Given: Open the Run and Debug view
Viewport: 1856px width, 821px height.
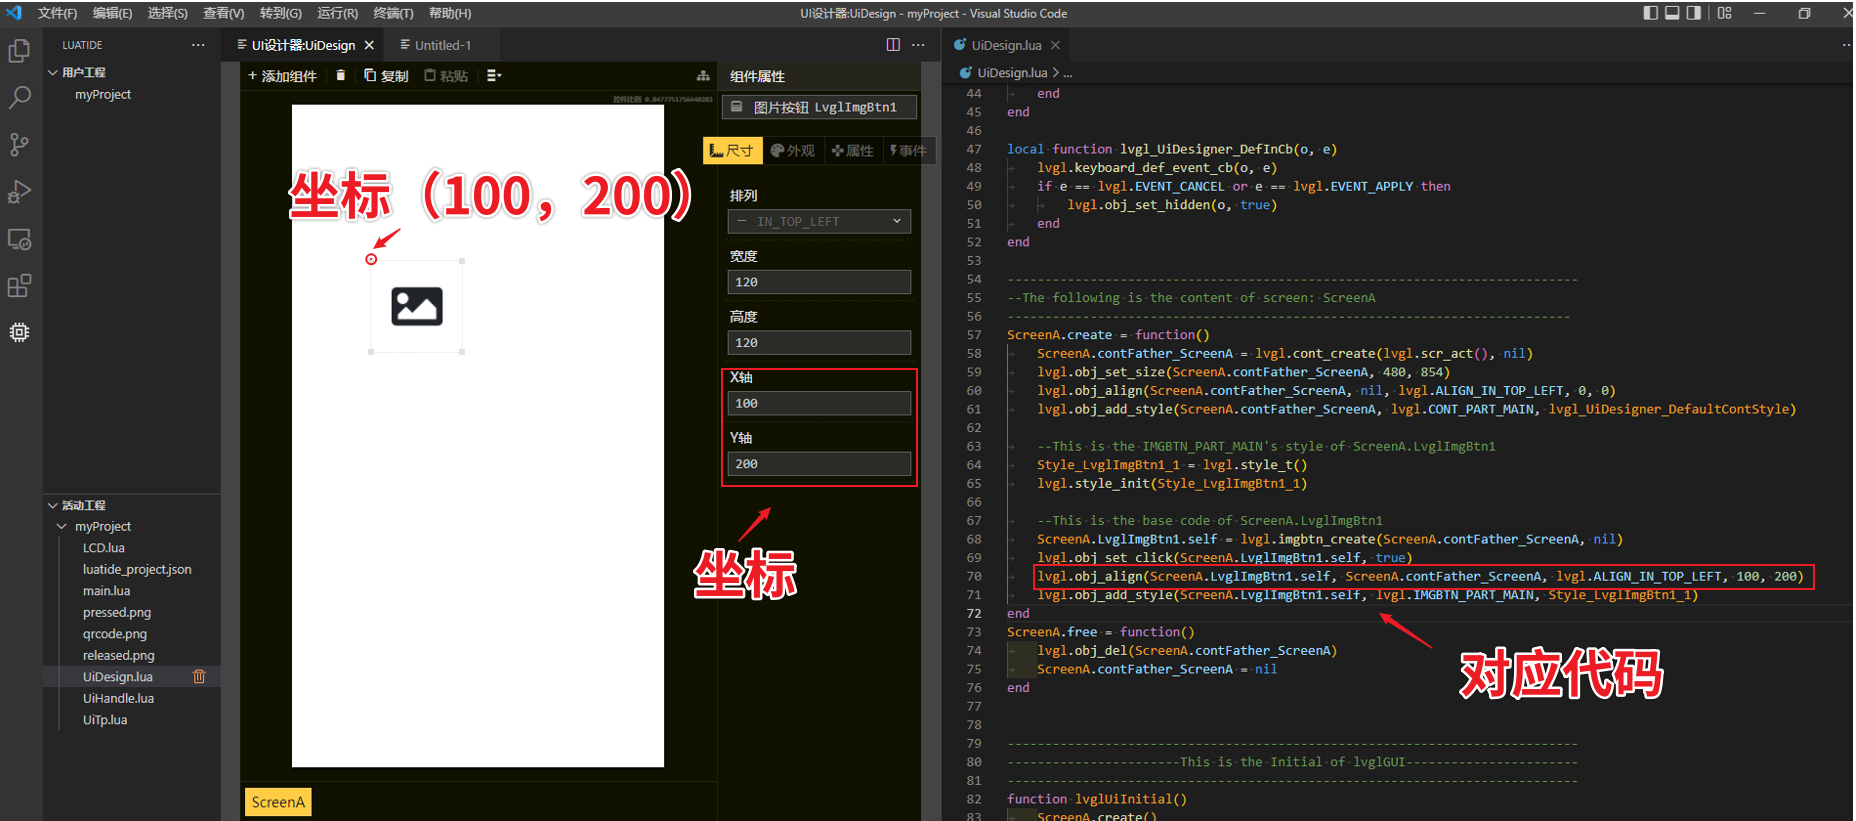Looking at the screenshot, I should point(19,192).
